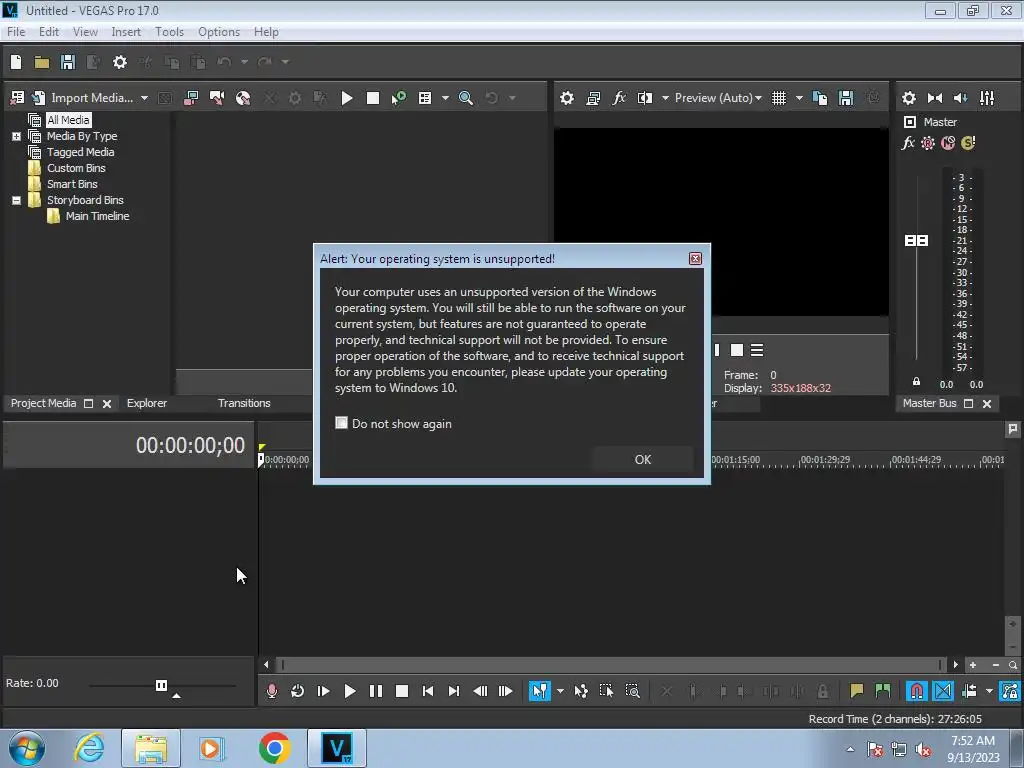Viewport: 1024px width, 768px height.
Task: Open the Master Bus mixer faders icon
Action: [x=987, y=98]
